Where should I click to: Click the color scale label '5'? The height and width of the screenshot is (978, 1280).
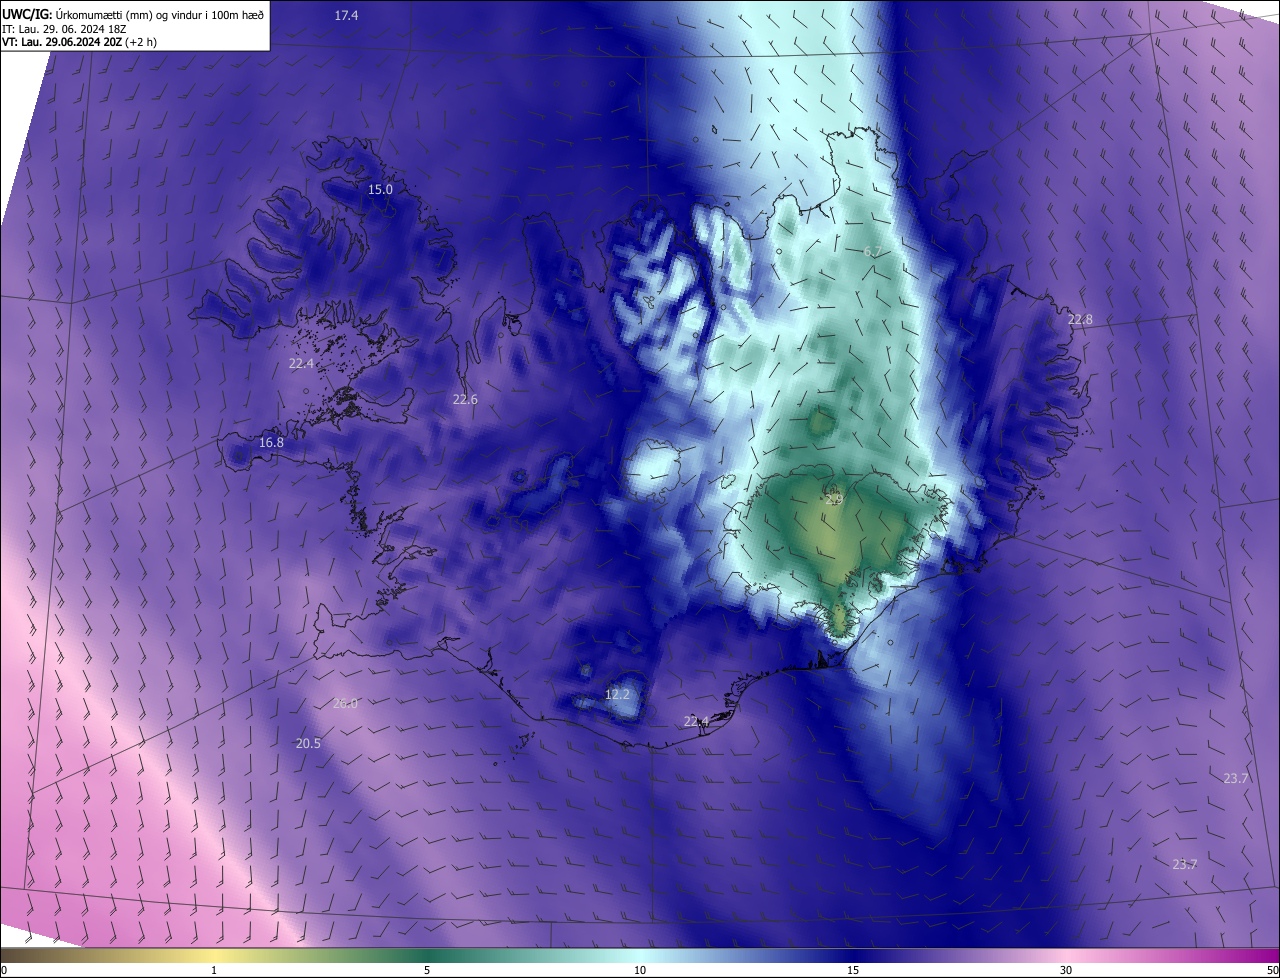tap(427, 970)
